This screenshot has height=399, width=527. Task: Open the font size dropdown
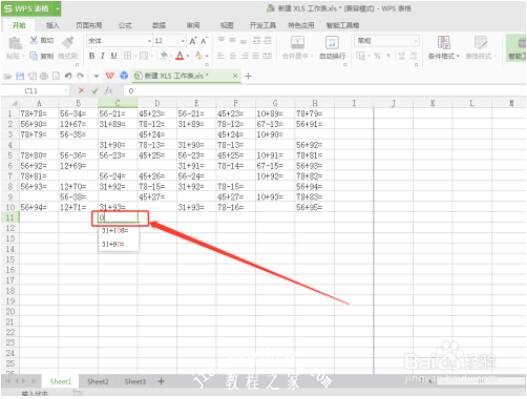[x=183, y=41]
